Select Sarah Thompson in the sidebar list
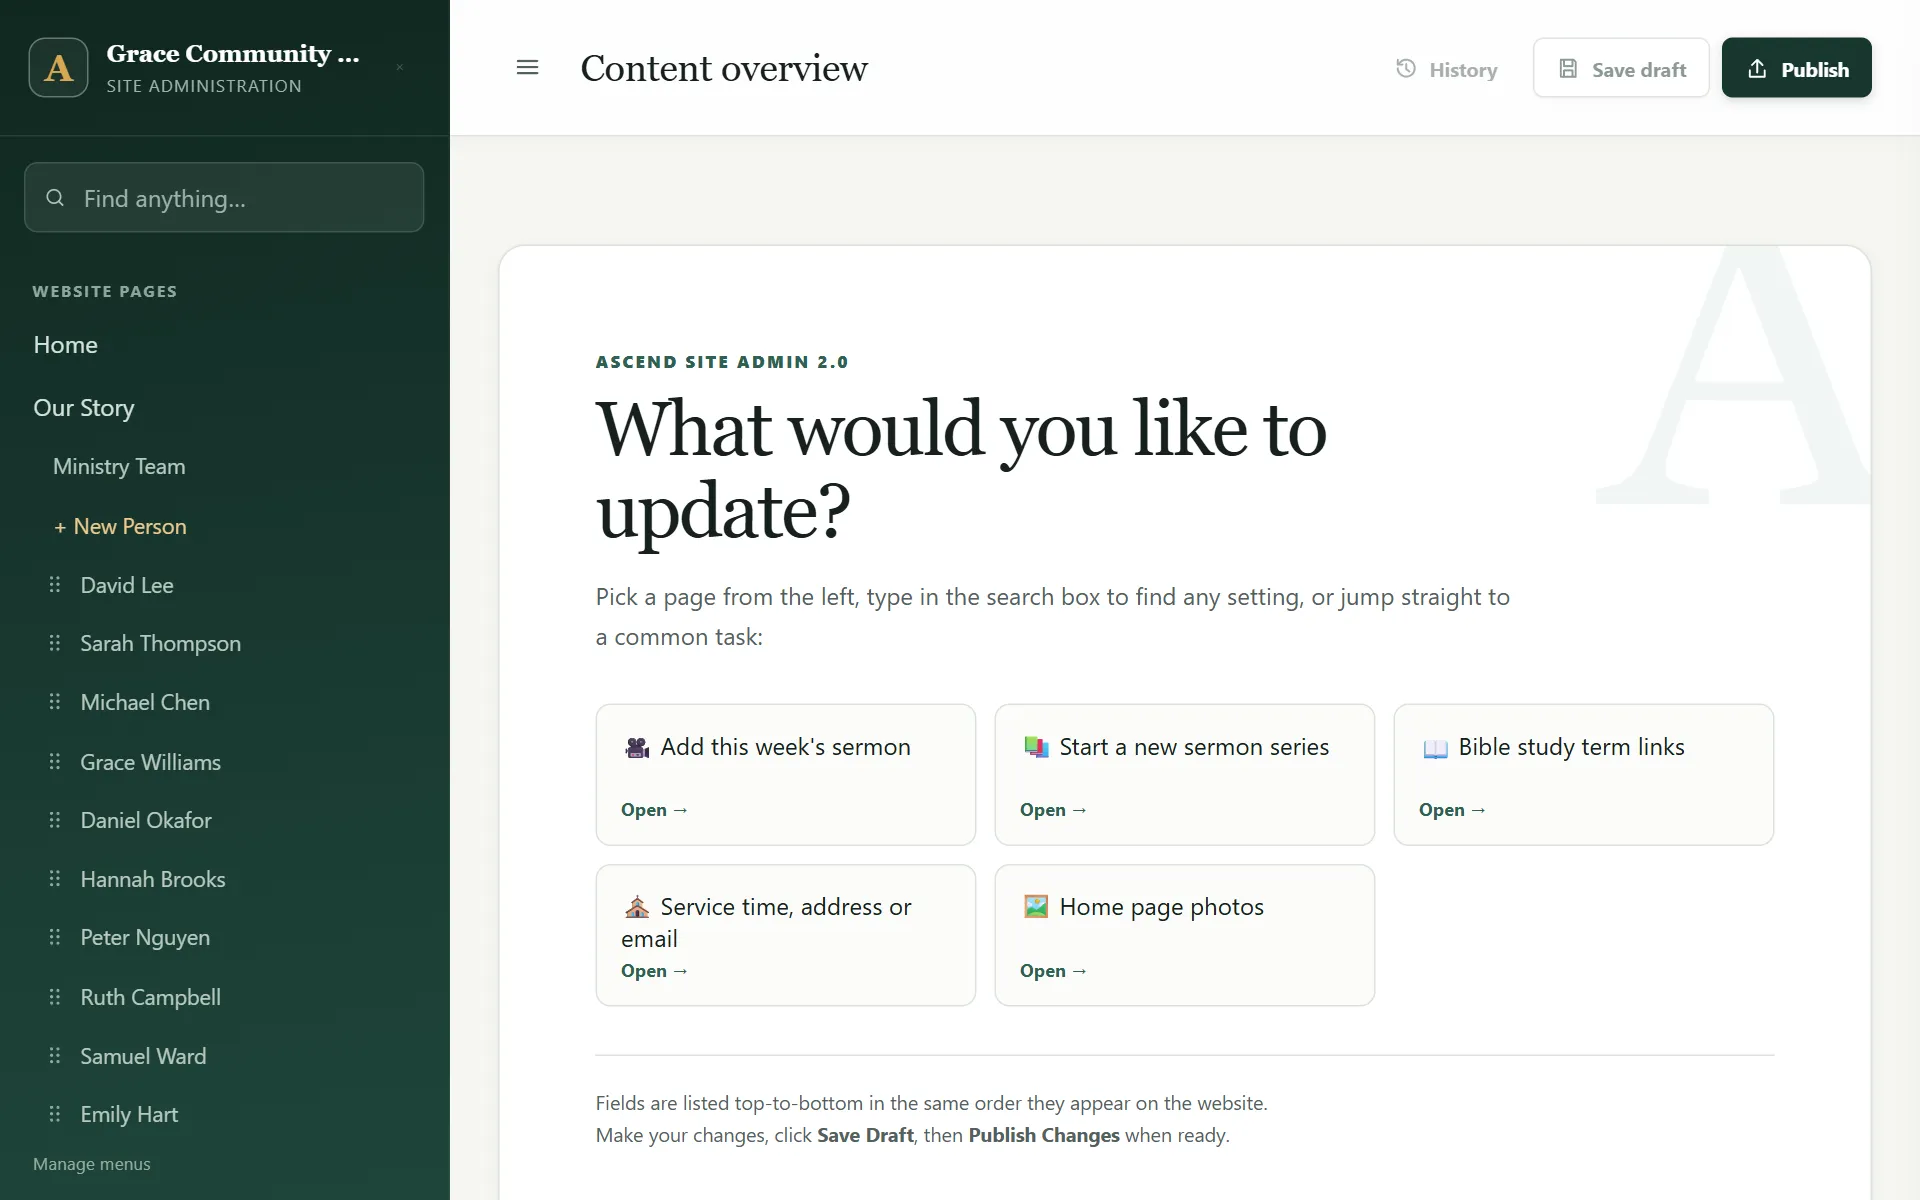Image resolution: width=1920 pixels, height=1200 pixels. (x=160, y=643)
